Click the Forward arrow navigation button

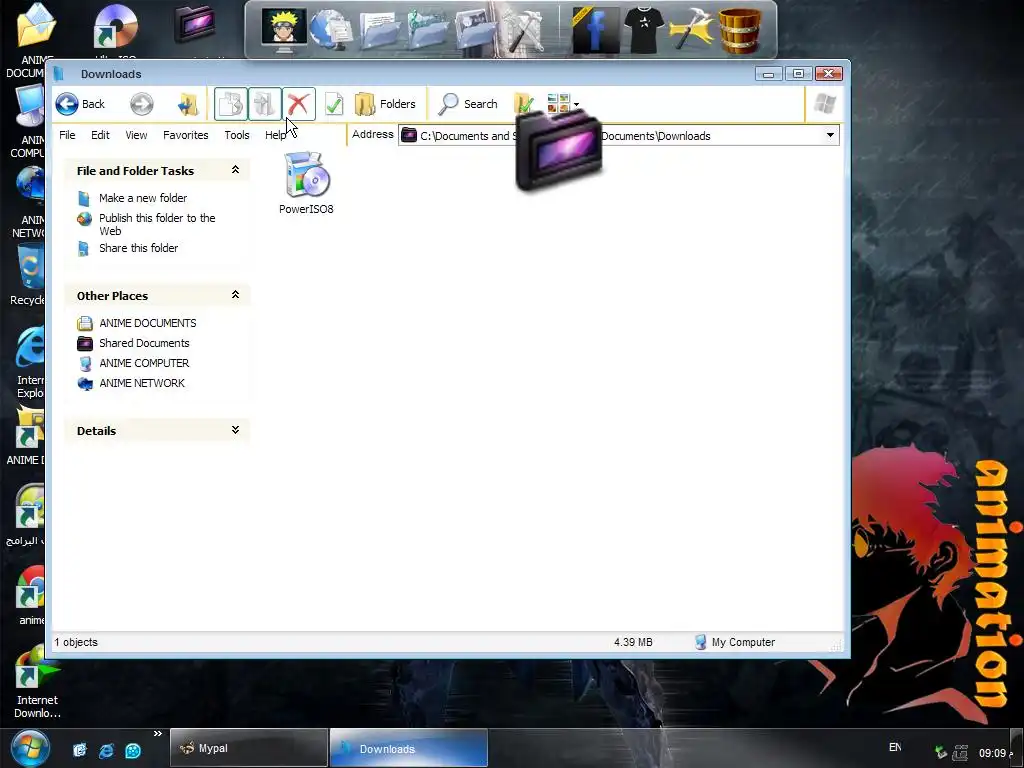coord(142,104)
